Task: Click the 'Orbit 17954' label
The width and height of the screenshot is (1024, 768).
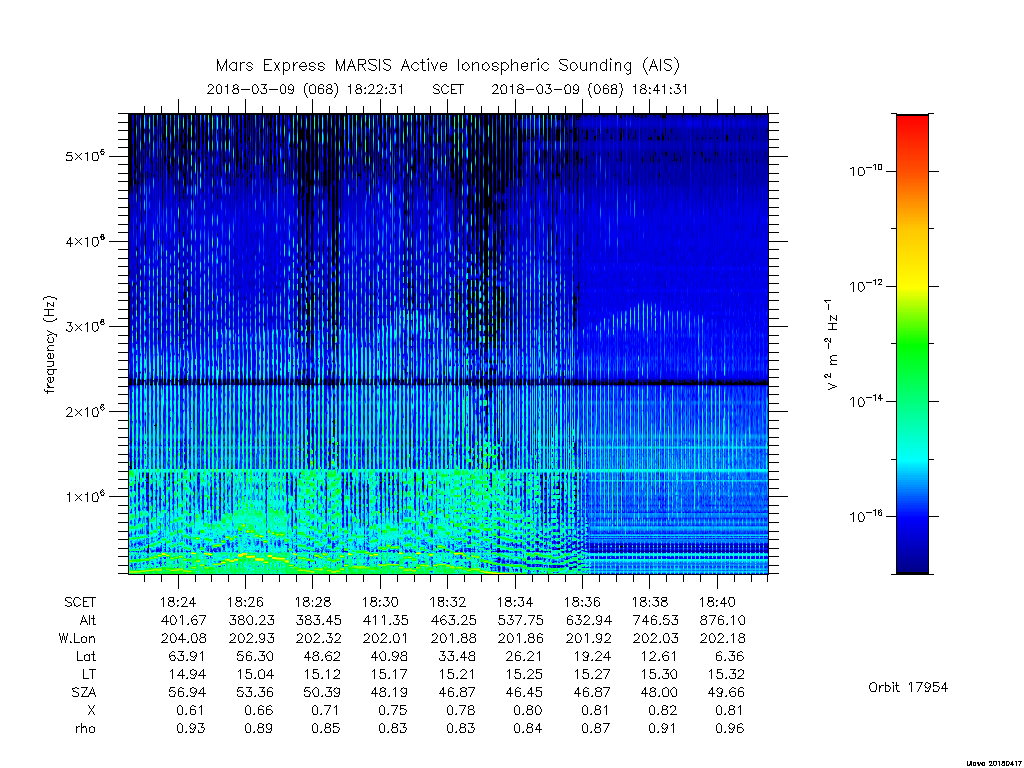Action: pos(908,687)
